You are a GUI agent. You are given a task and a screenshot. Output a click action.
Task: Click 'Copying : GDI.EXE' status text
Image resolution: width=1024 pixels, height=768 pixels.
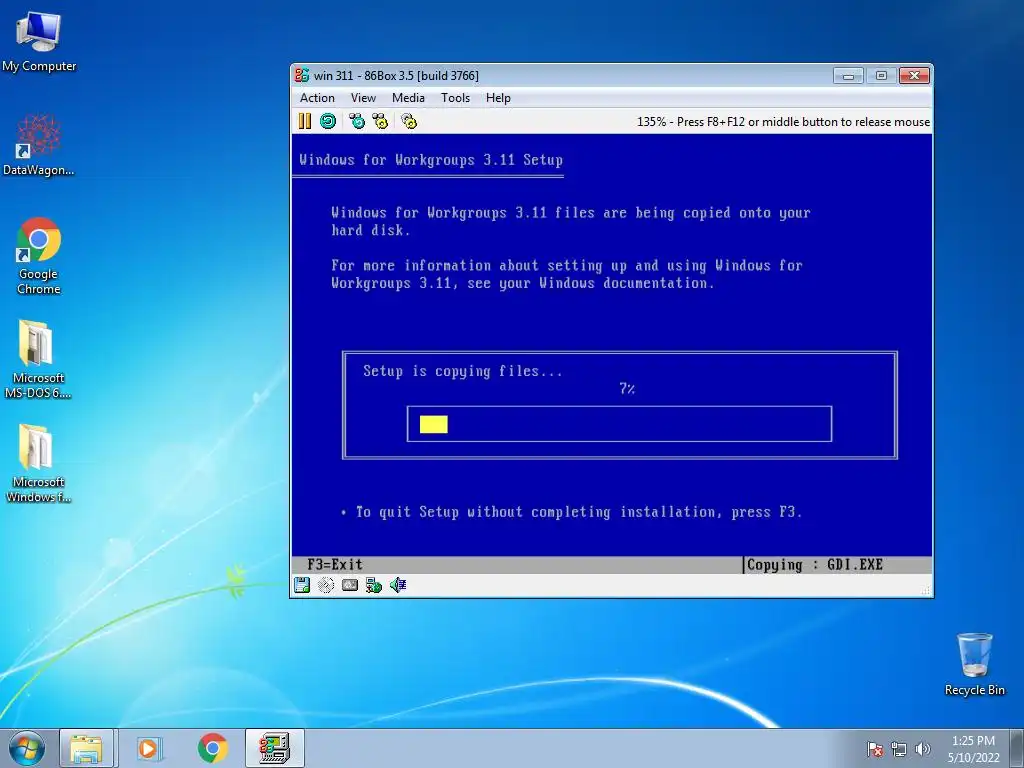pyautogui.click(x=814, y=564)
